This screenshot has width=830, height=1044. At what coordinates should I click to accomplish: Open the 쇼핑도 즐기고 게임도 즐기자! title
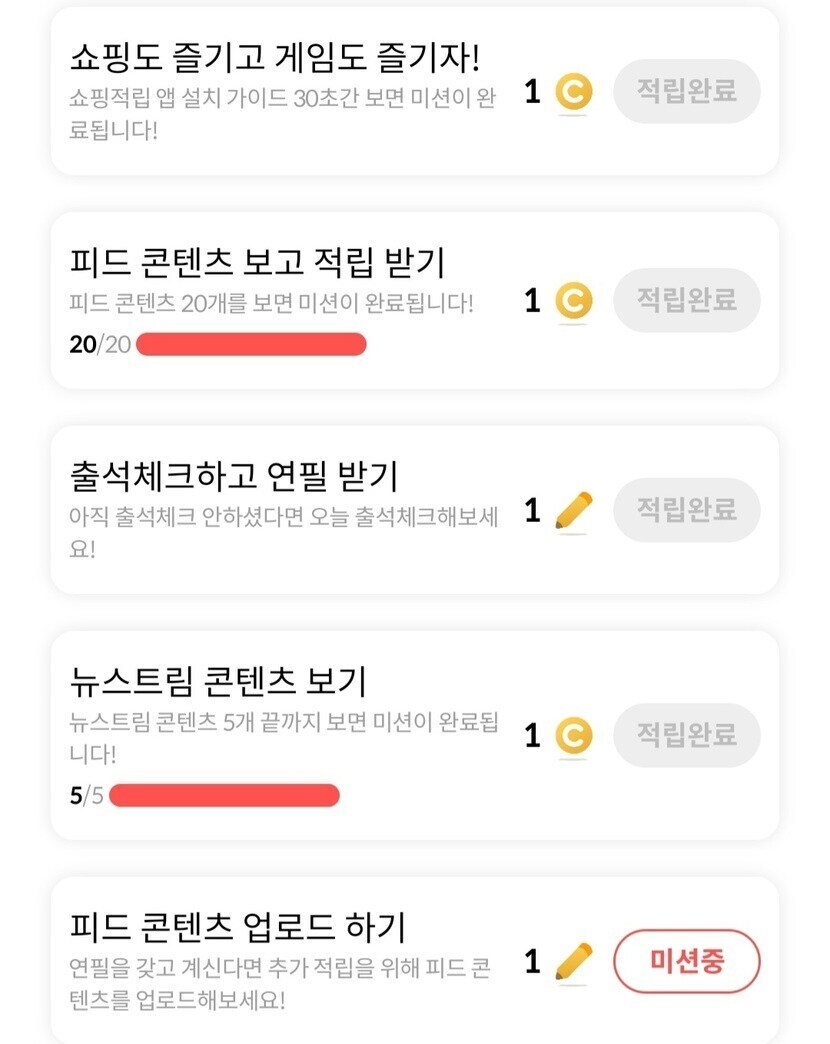[x=276, y=58]
